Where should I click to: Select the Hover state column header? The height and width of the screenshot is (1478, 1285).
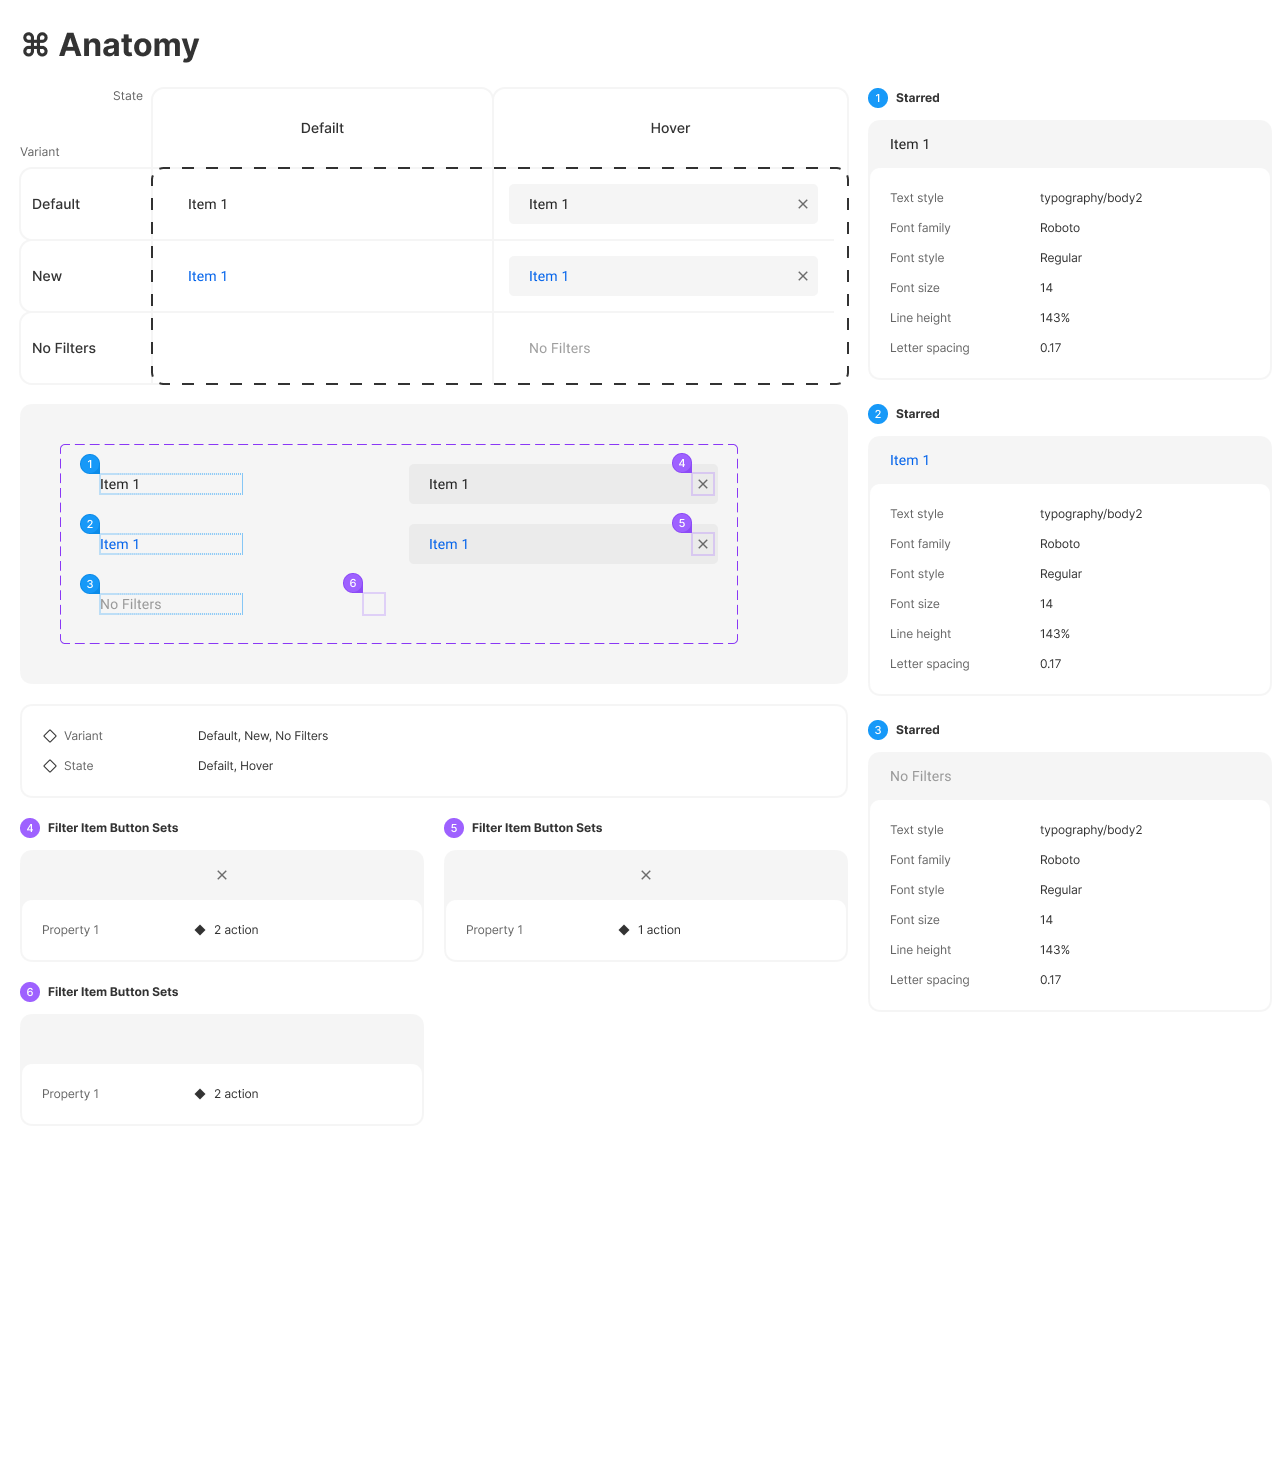[x=670, y=128]
